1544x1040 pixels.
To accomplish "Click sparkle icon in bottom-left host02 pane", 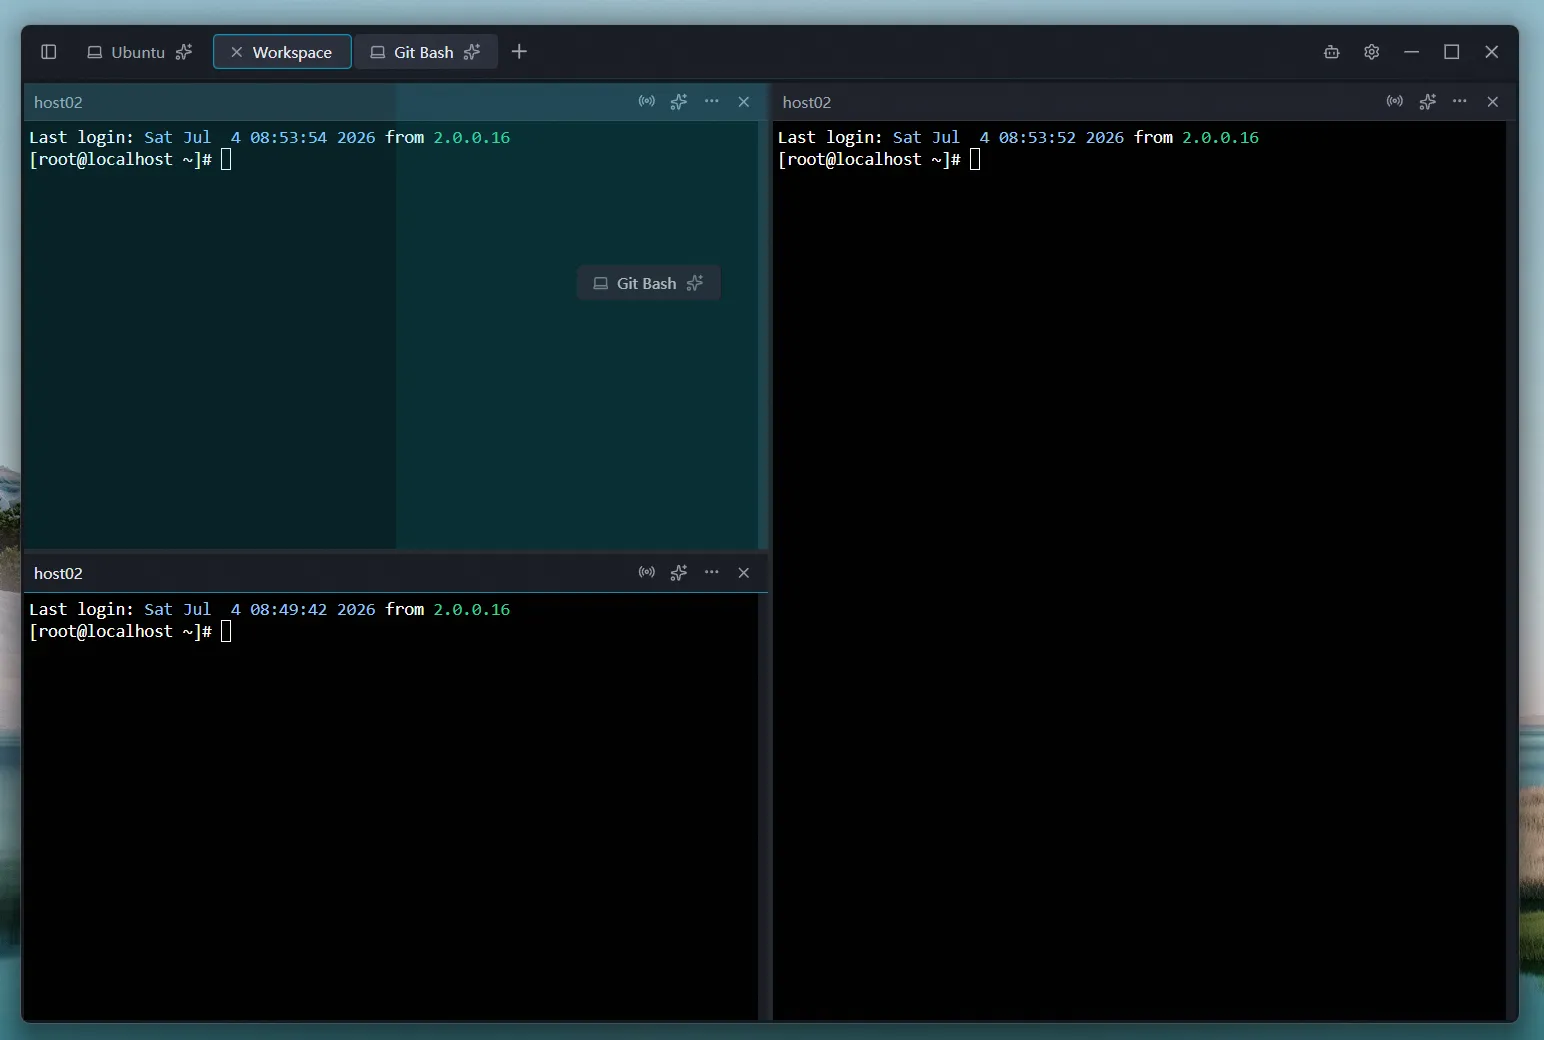I will 679,573.
